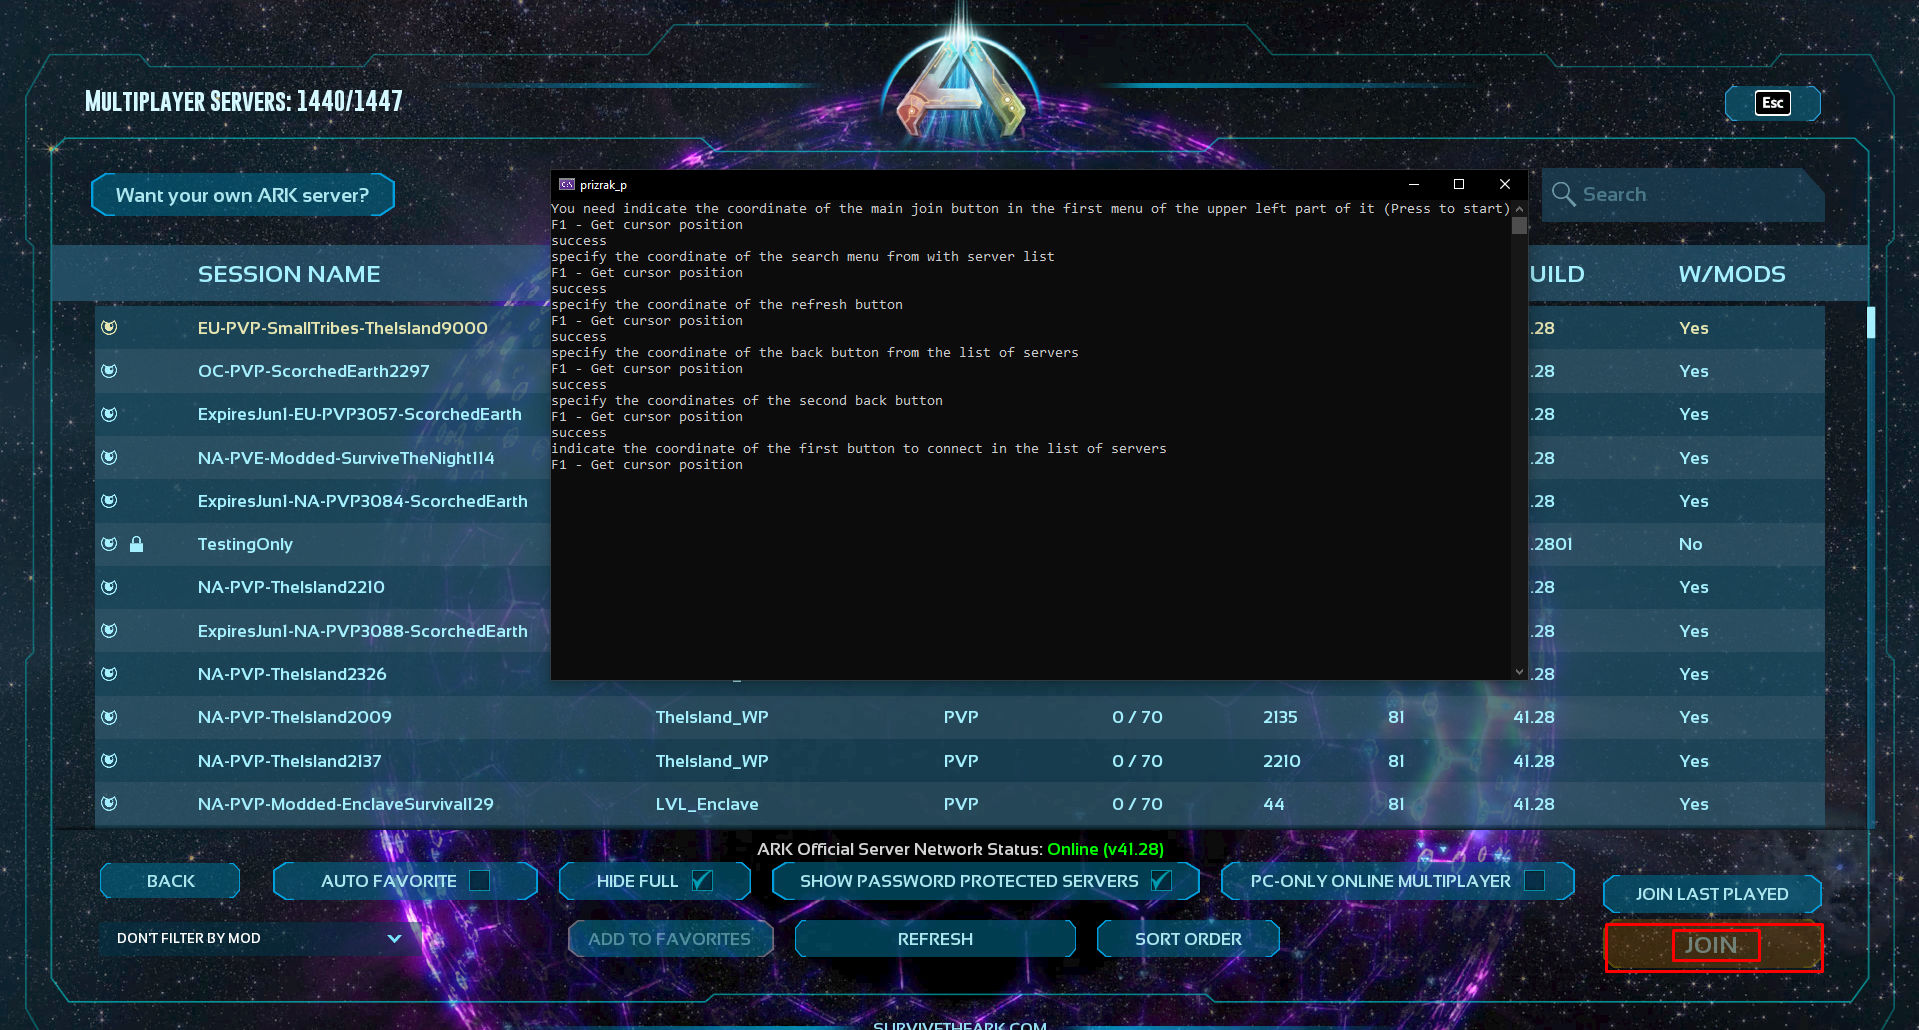
Task: Select server ExpiresJun1-EU-PVP3057-ScorchedEarth
Action: click(359, 414)
